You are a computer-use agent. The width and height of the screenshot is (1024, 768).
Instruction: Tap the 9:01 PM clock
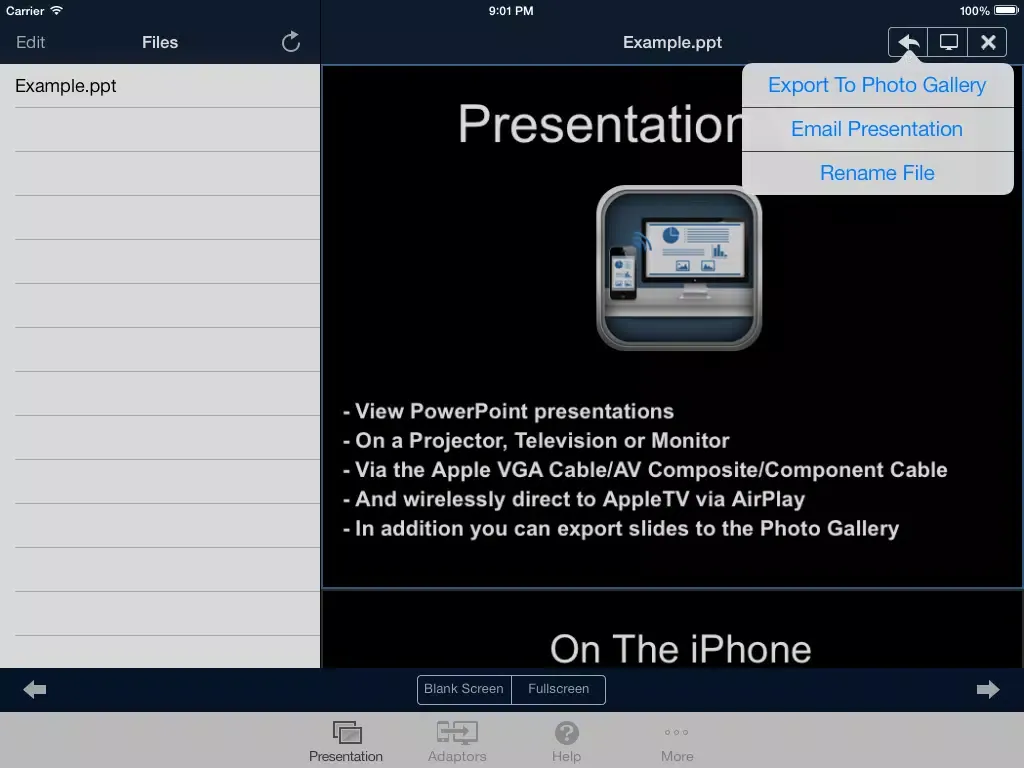(511, 10)
